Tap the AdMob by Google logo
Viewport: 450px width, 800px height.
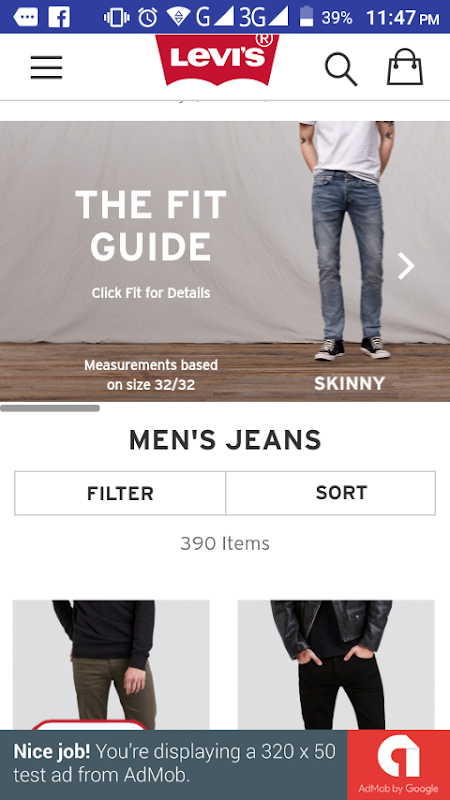398,765
